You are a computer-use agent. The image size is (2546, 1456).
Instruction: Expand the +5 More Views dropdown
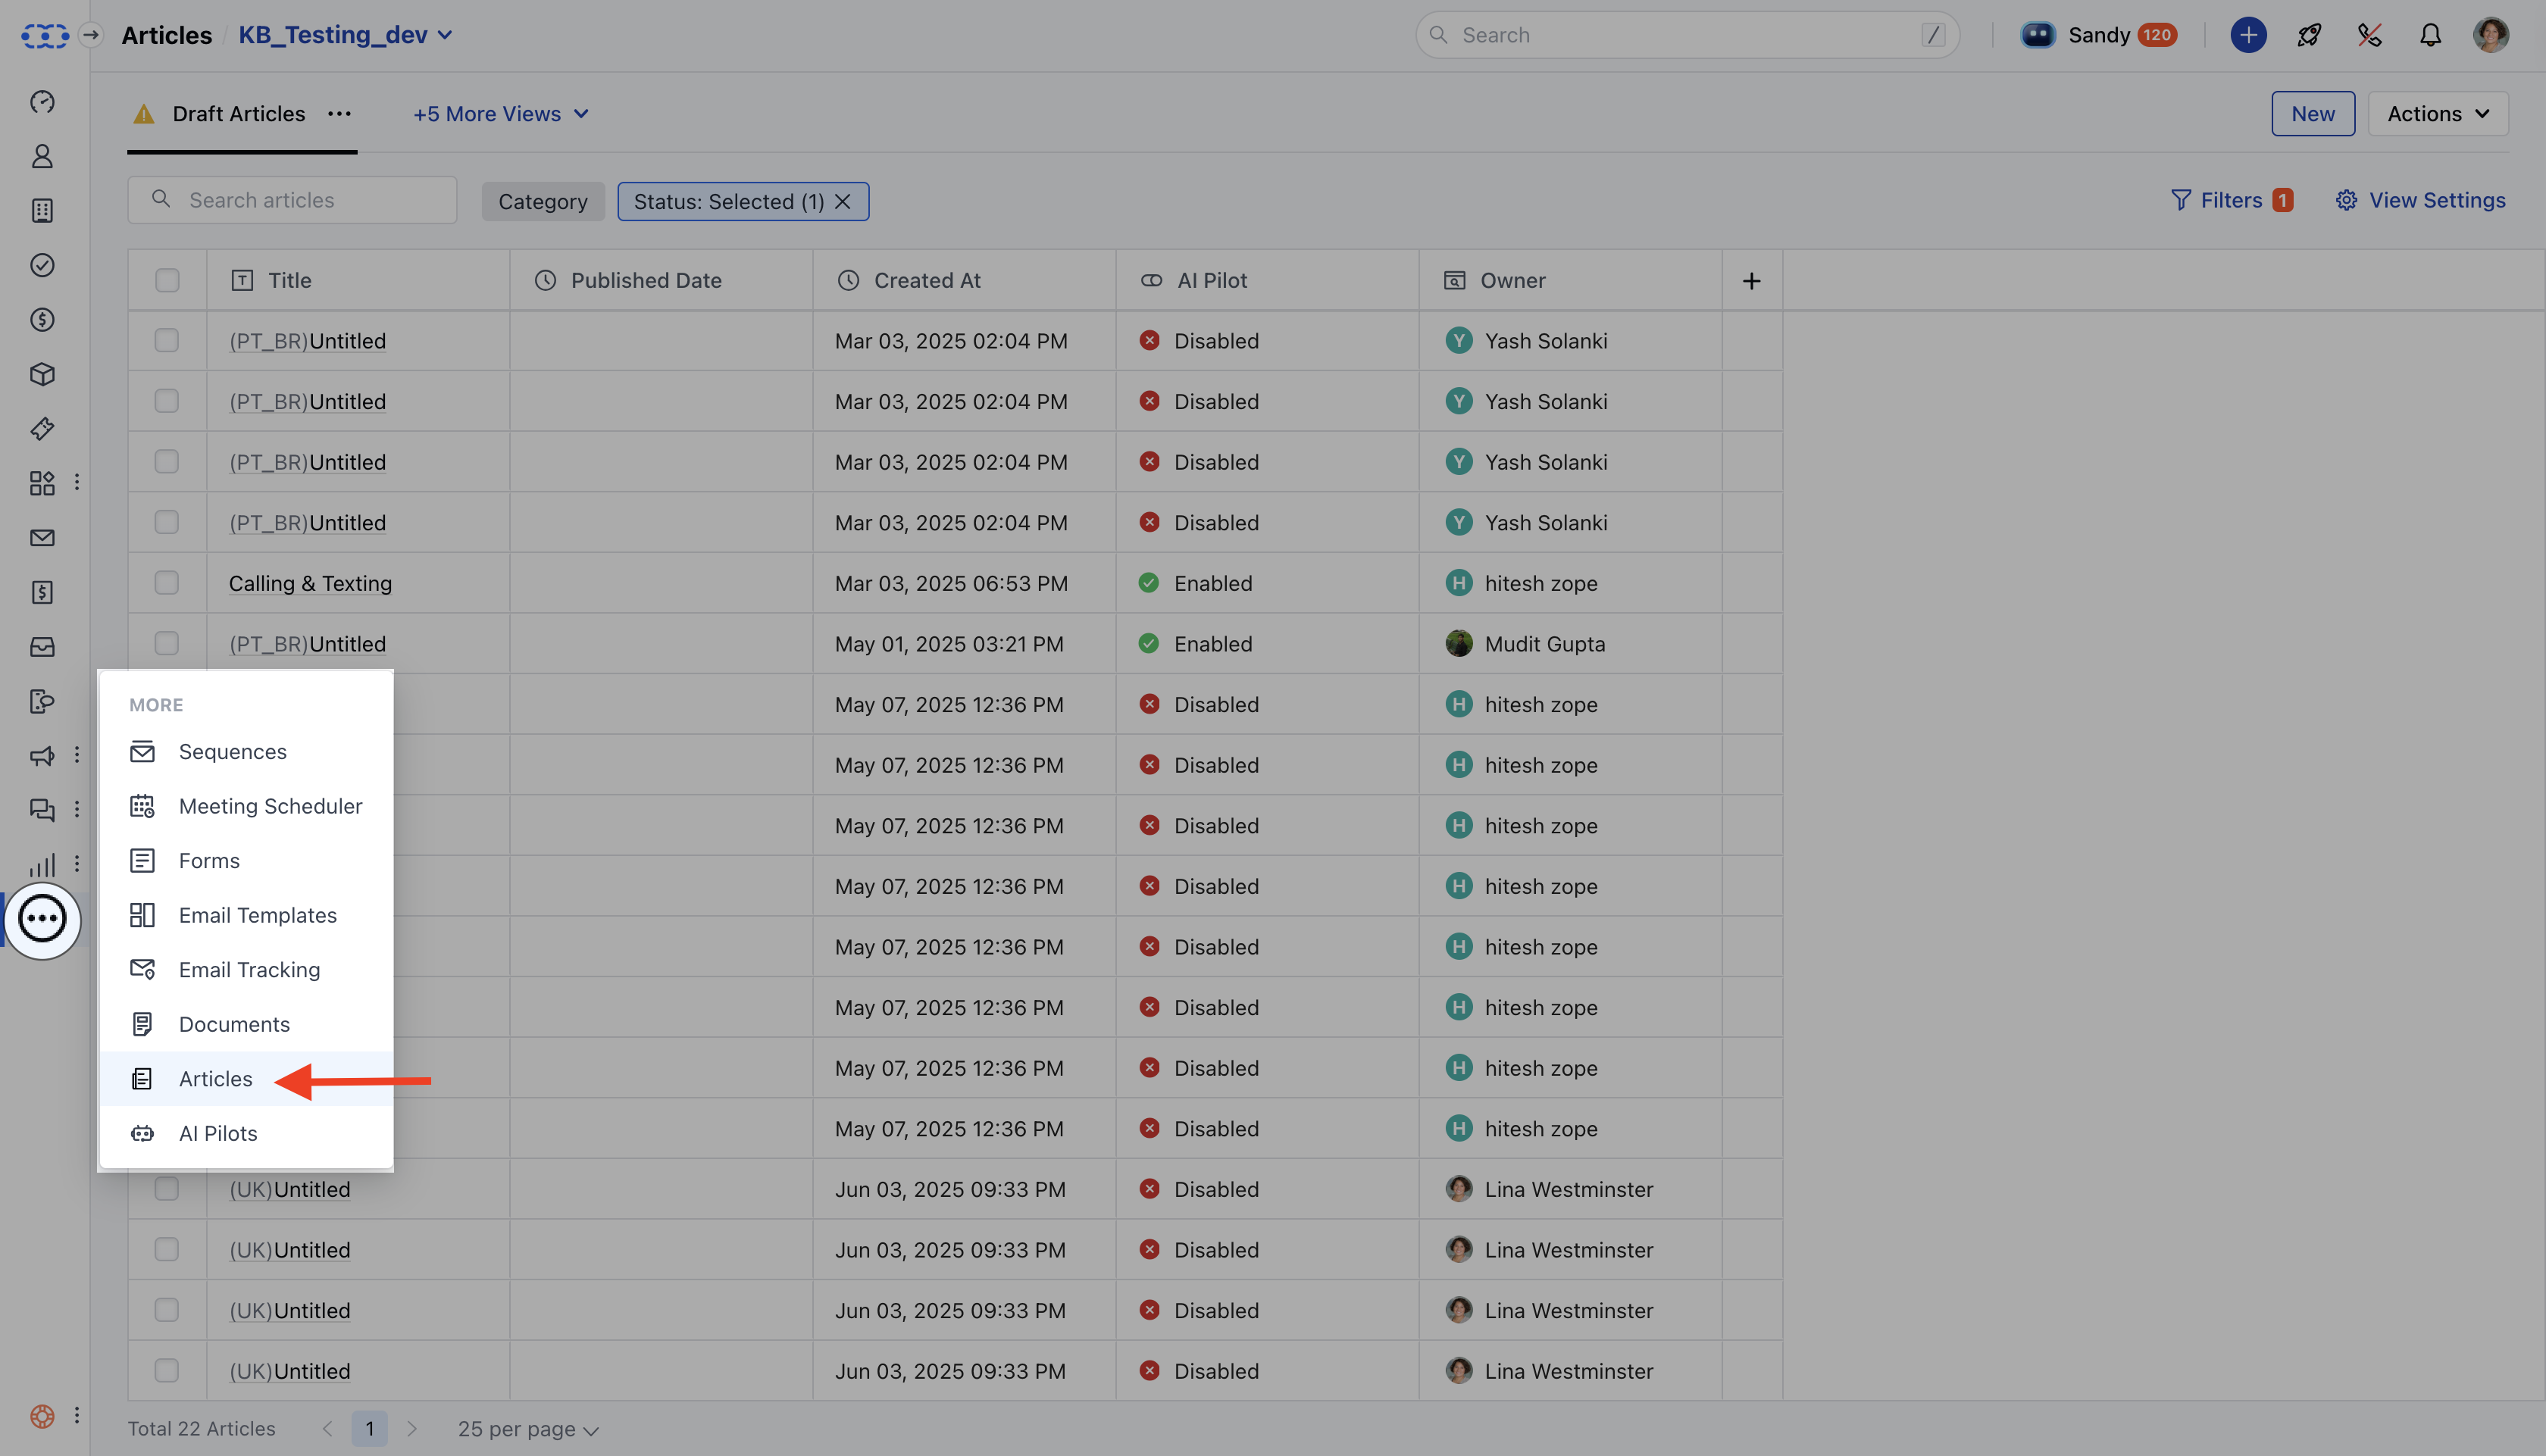pos(500,114)
